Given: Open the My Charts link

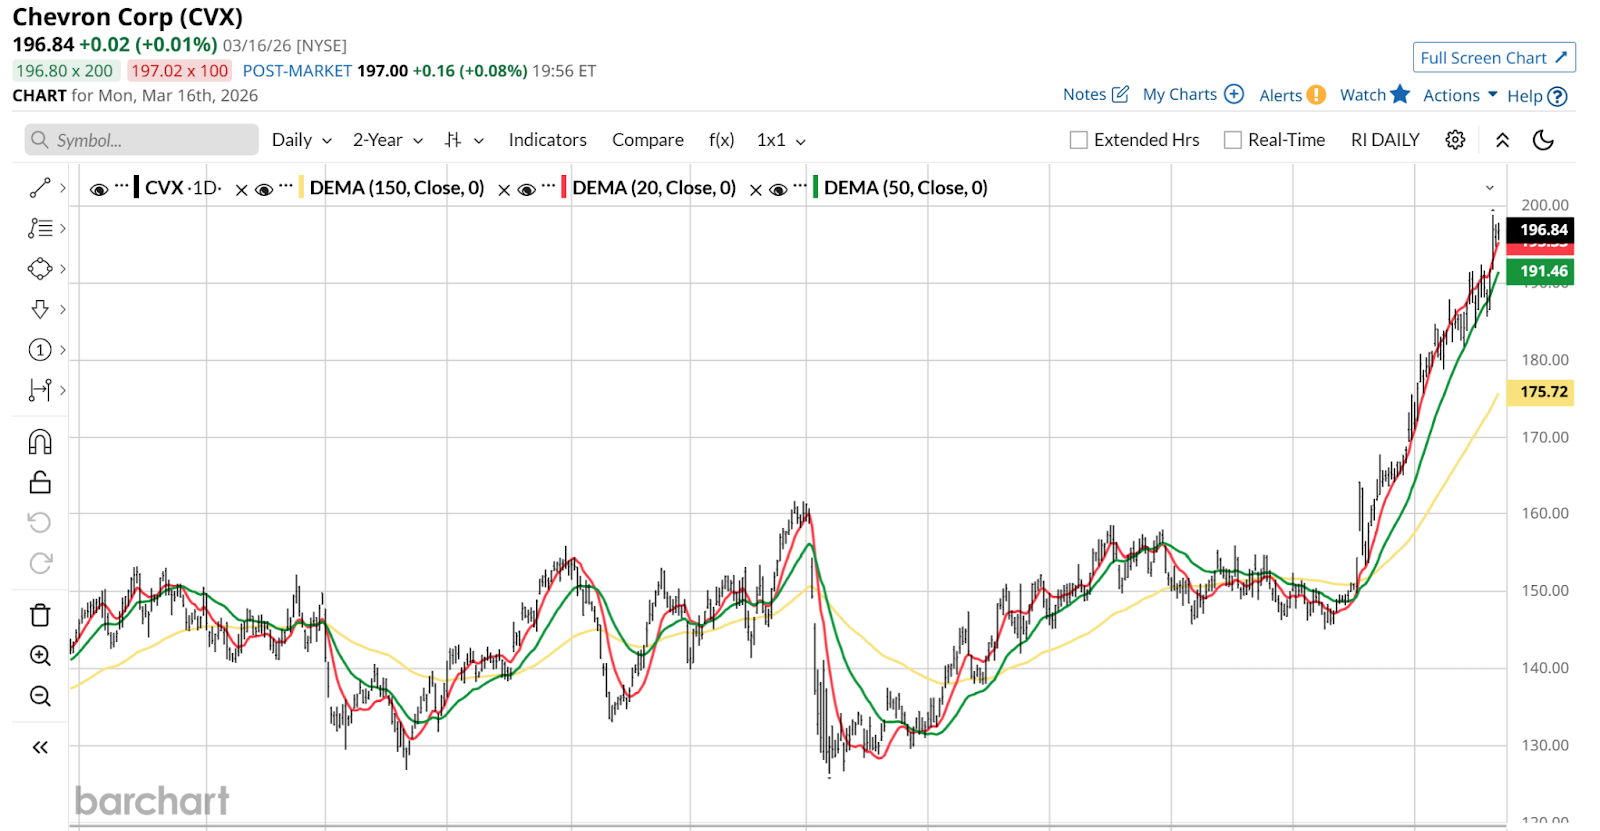Looking at the screenshot, I should tap(1193, 94).
